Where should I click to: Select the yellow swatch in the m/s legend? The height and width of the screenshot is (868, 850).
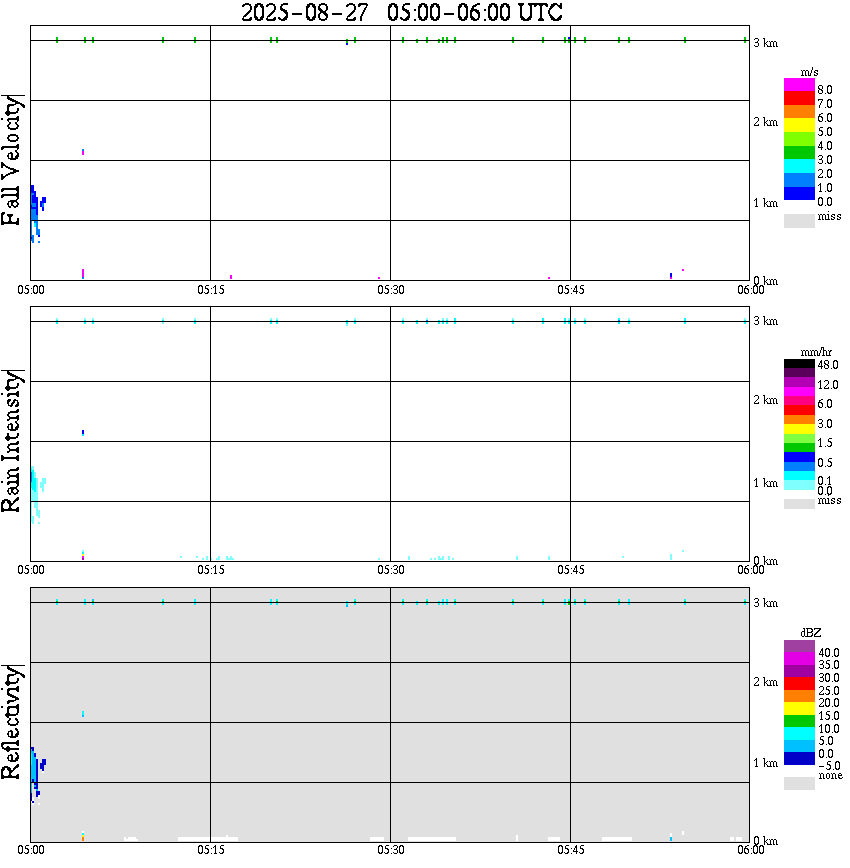click(799, 125)
